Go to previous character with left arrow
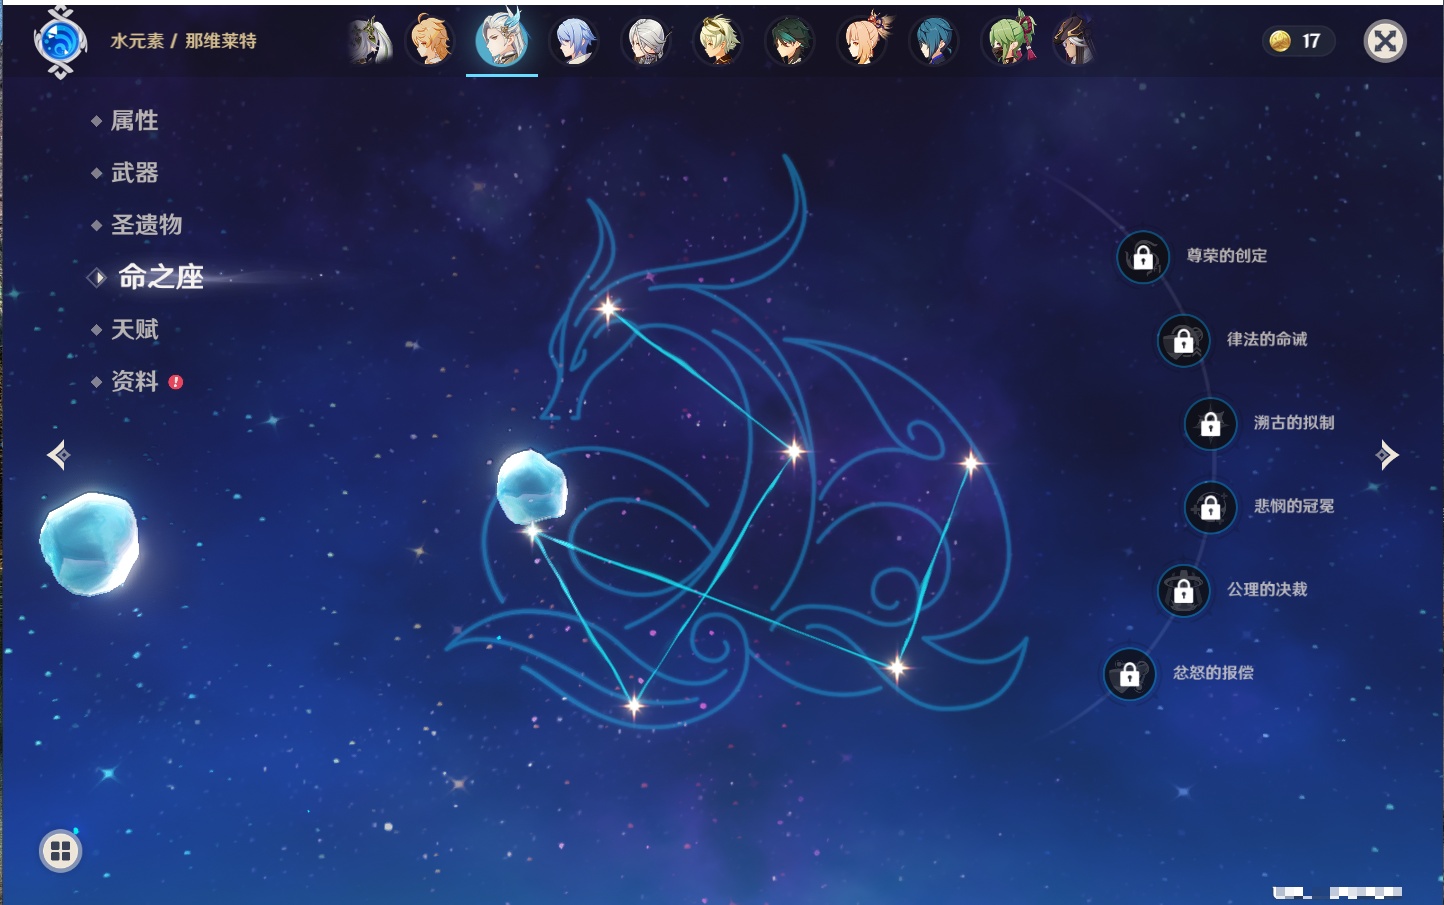Screen dimensions: 1444x905 pos(58,455)
